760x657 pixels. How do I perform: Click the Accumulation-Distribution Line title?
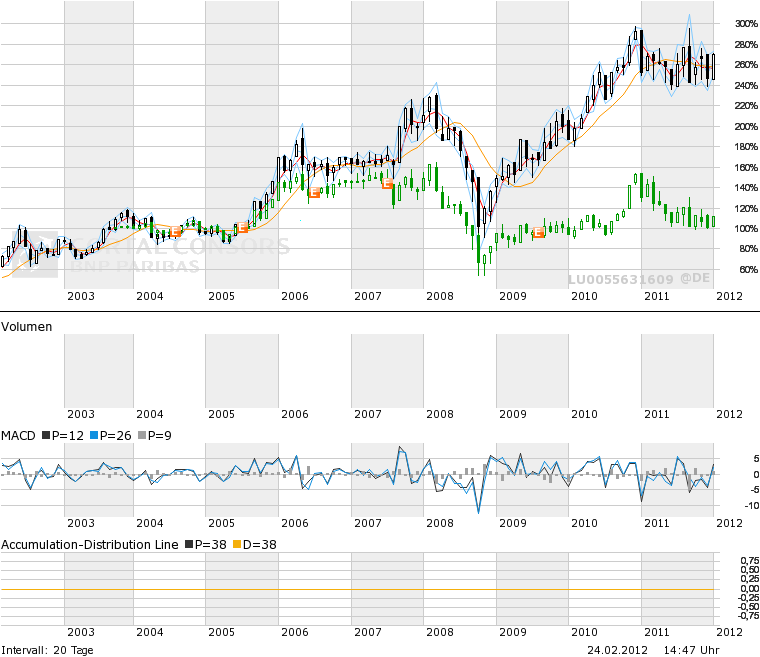pos(90,545)
